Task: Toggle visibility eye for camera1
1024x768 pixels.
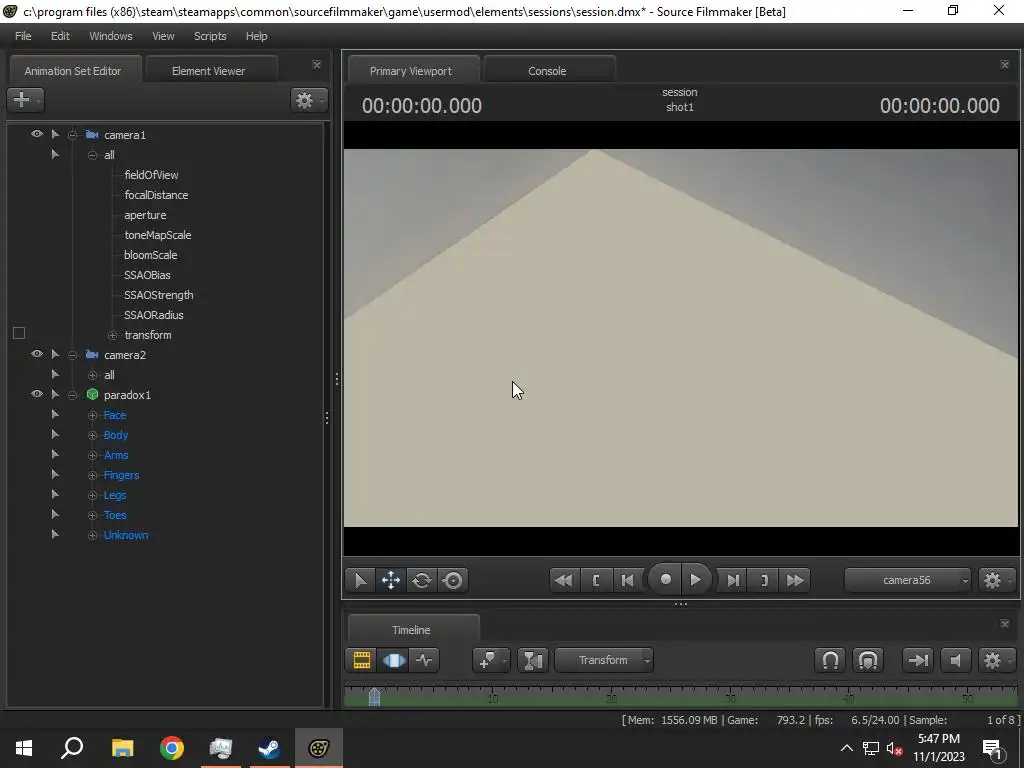Action: pyautogui.click(x=37, y=134)
